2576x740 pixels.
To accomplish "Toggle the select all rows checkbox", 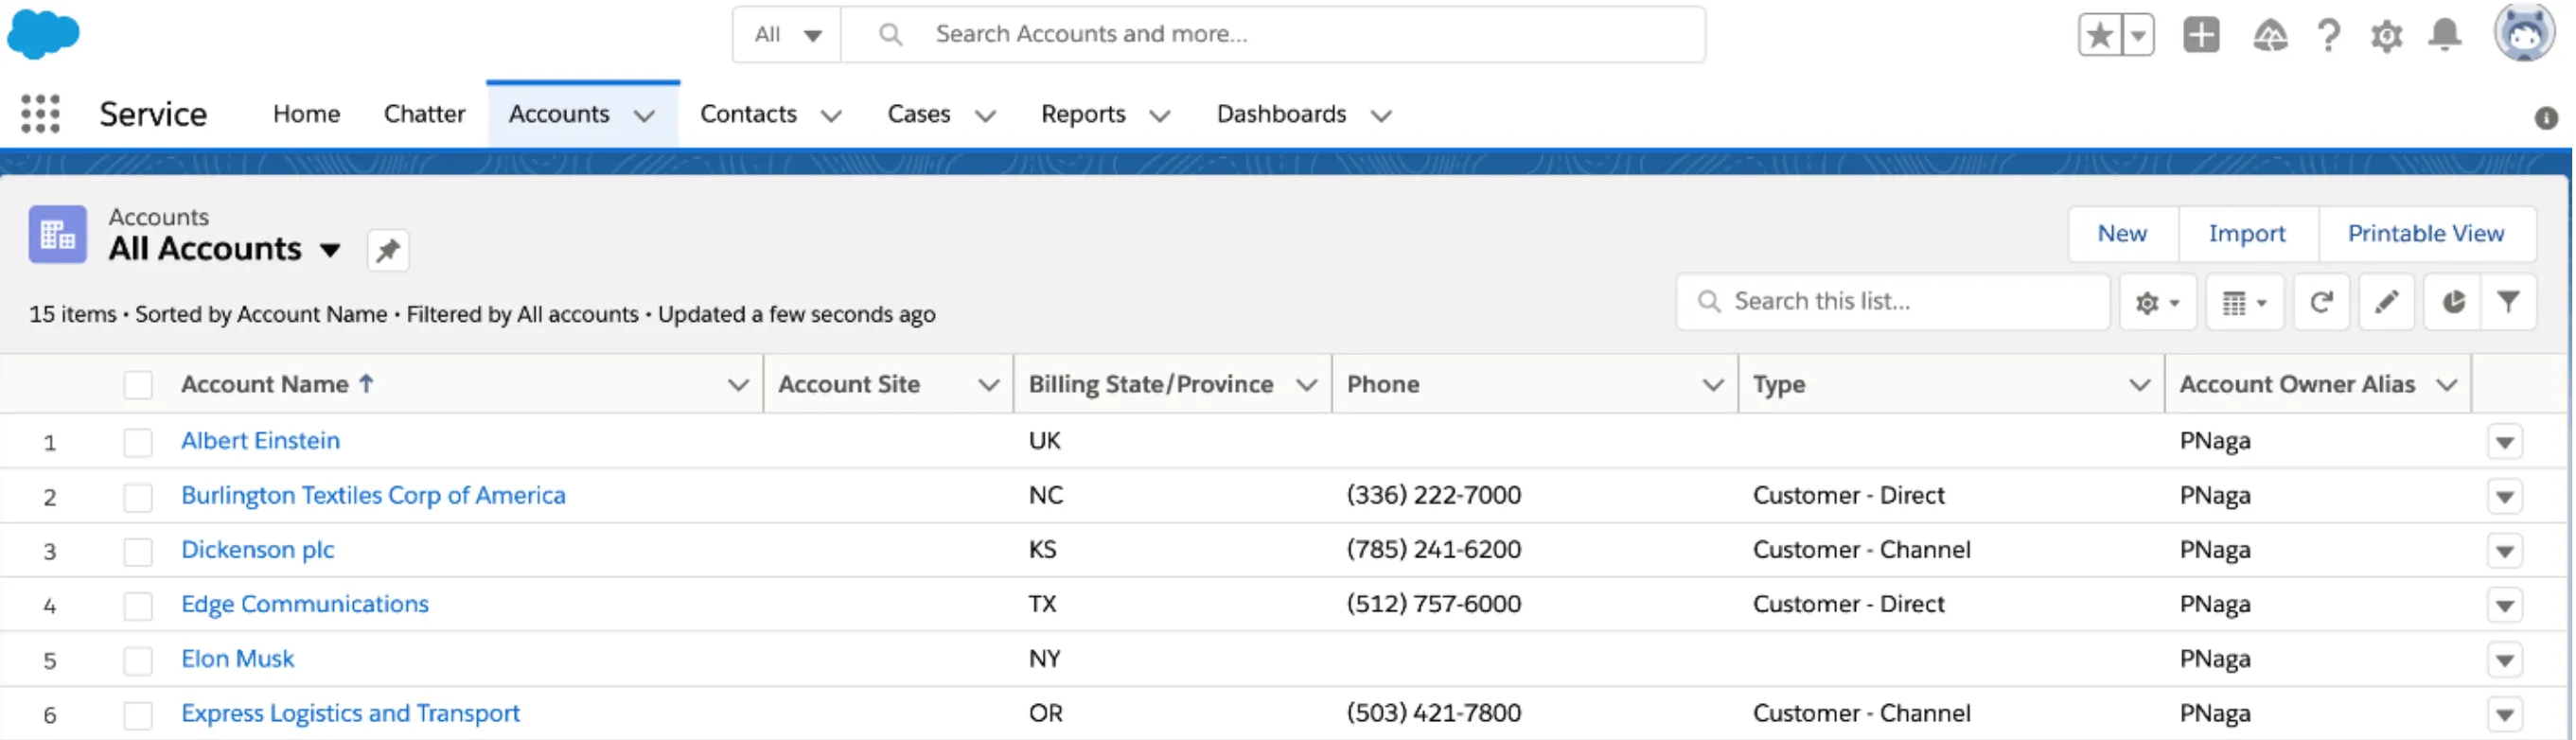I will click(x=138, y=385).
